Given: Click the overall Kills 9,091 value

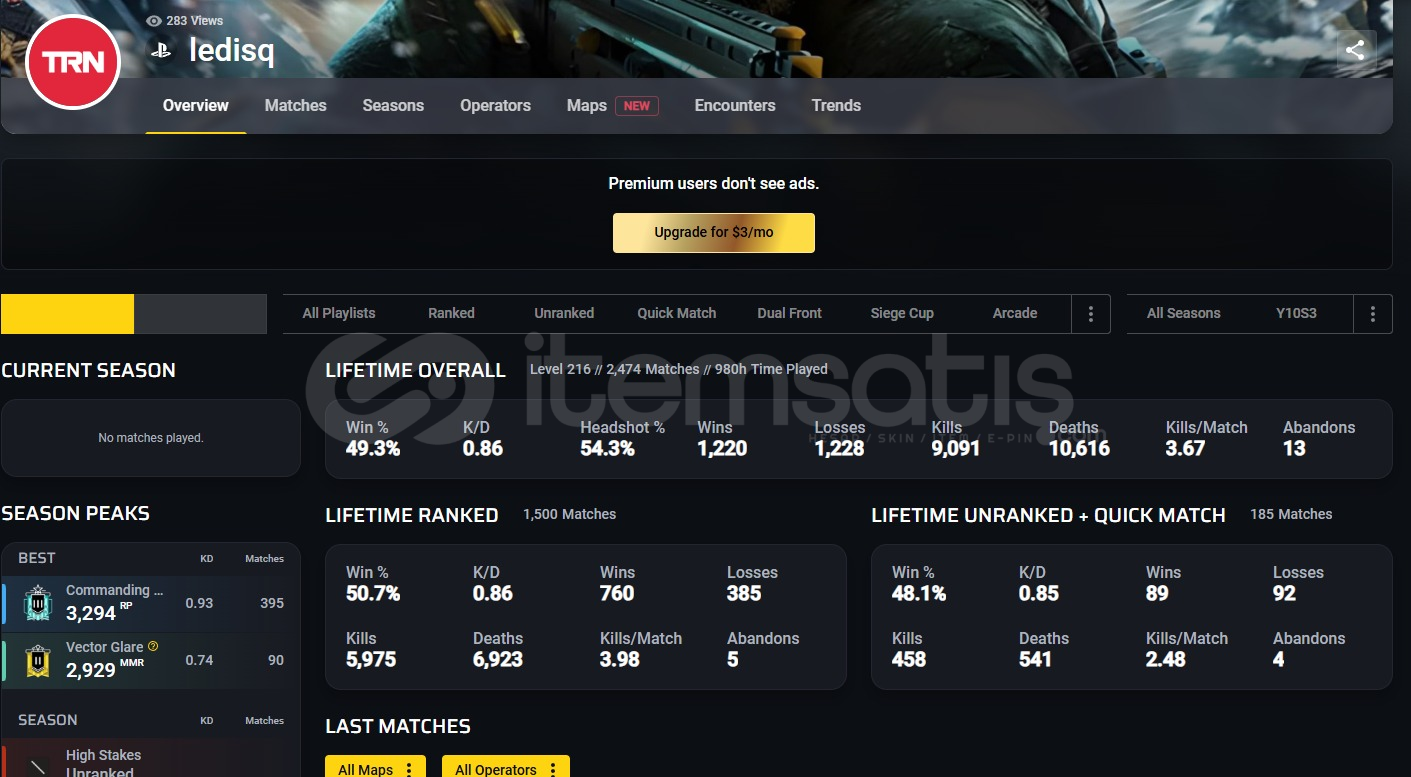Looking at the screenshot, I should point(956,449).
